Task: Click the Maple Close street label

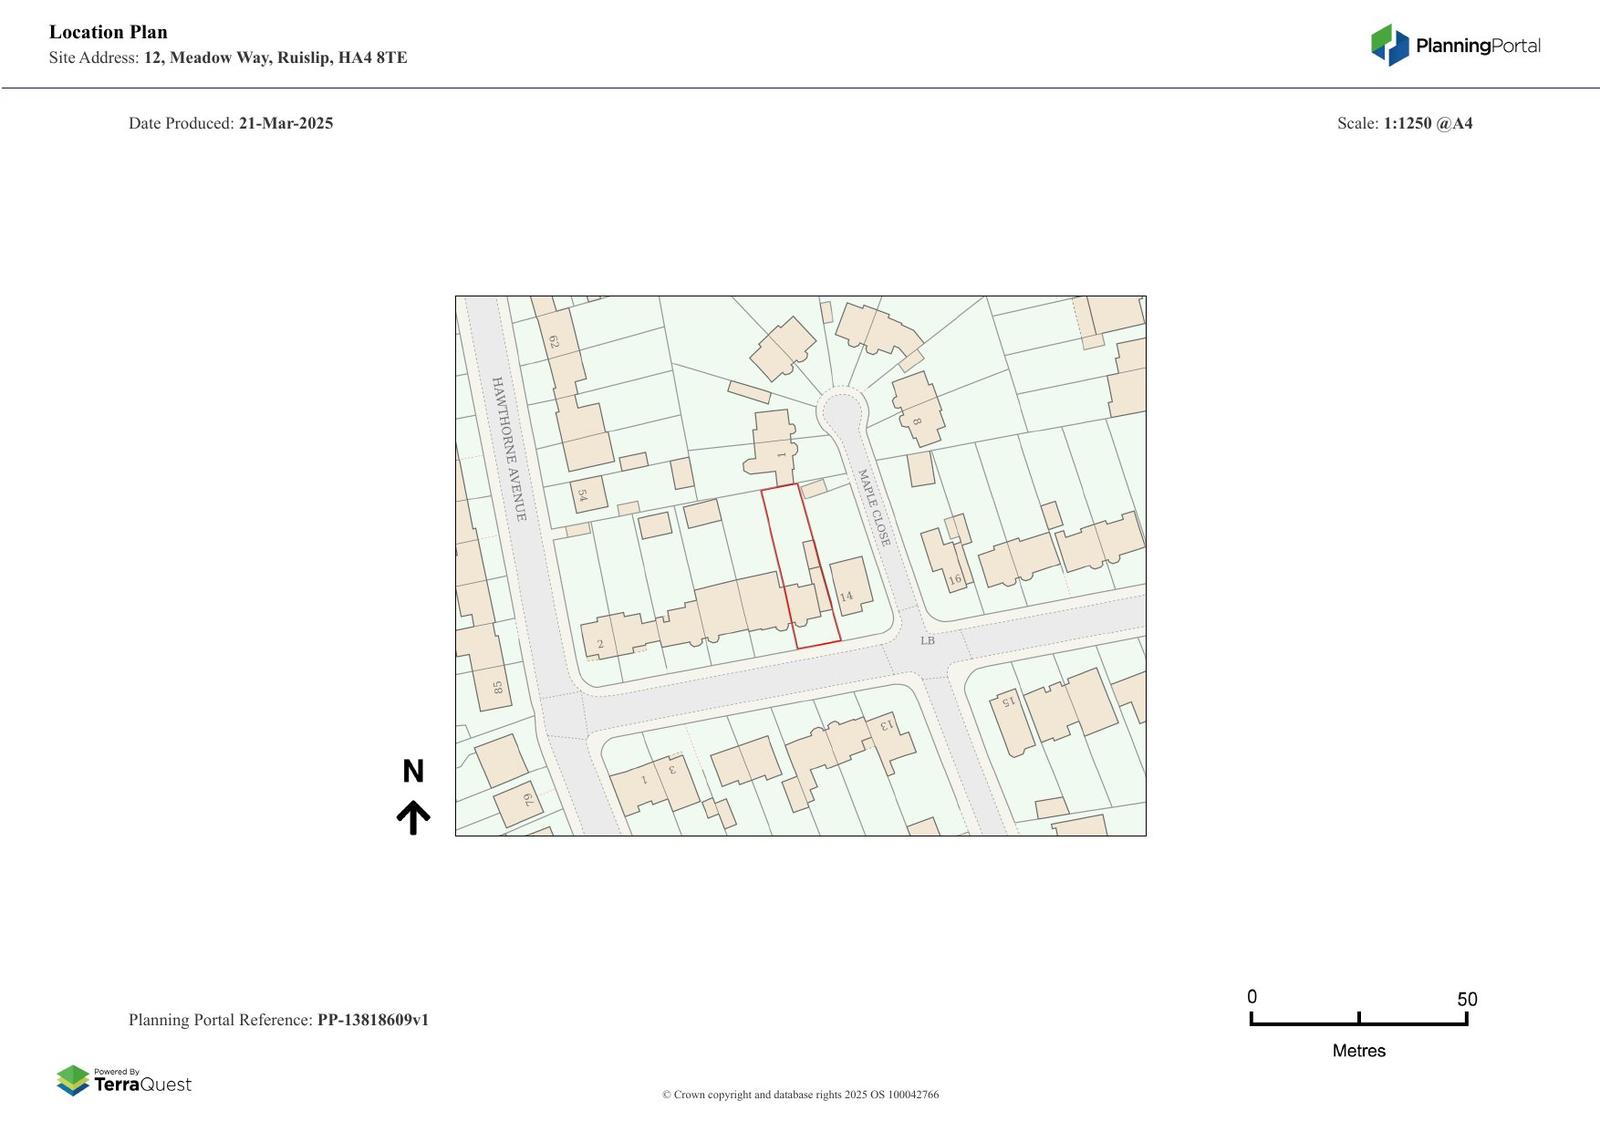Action: 873,507
